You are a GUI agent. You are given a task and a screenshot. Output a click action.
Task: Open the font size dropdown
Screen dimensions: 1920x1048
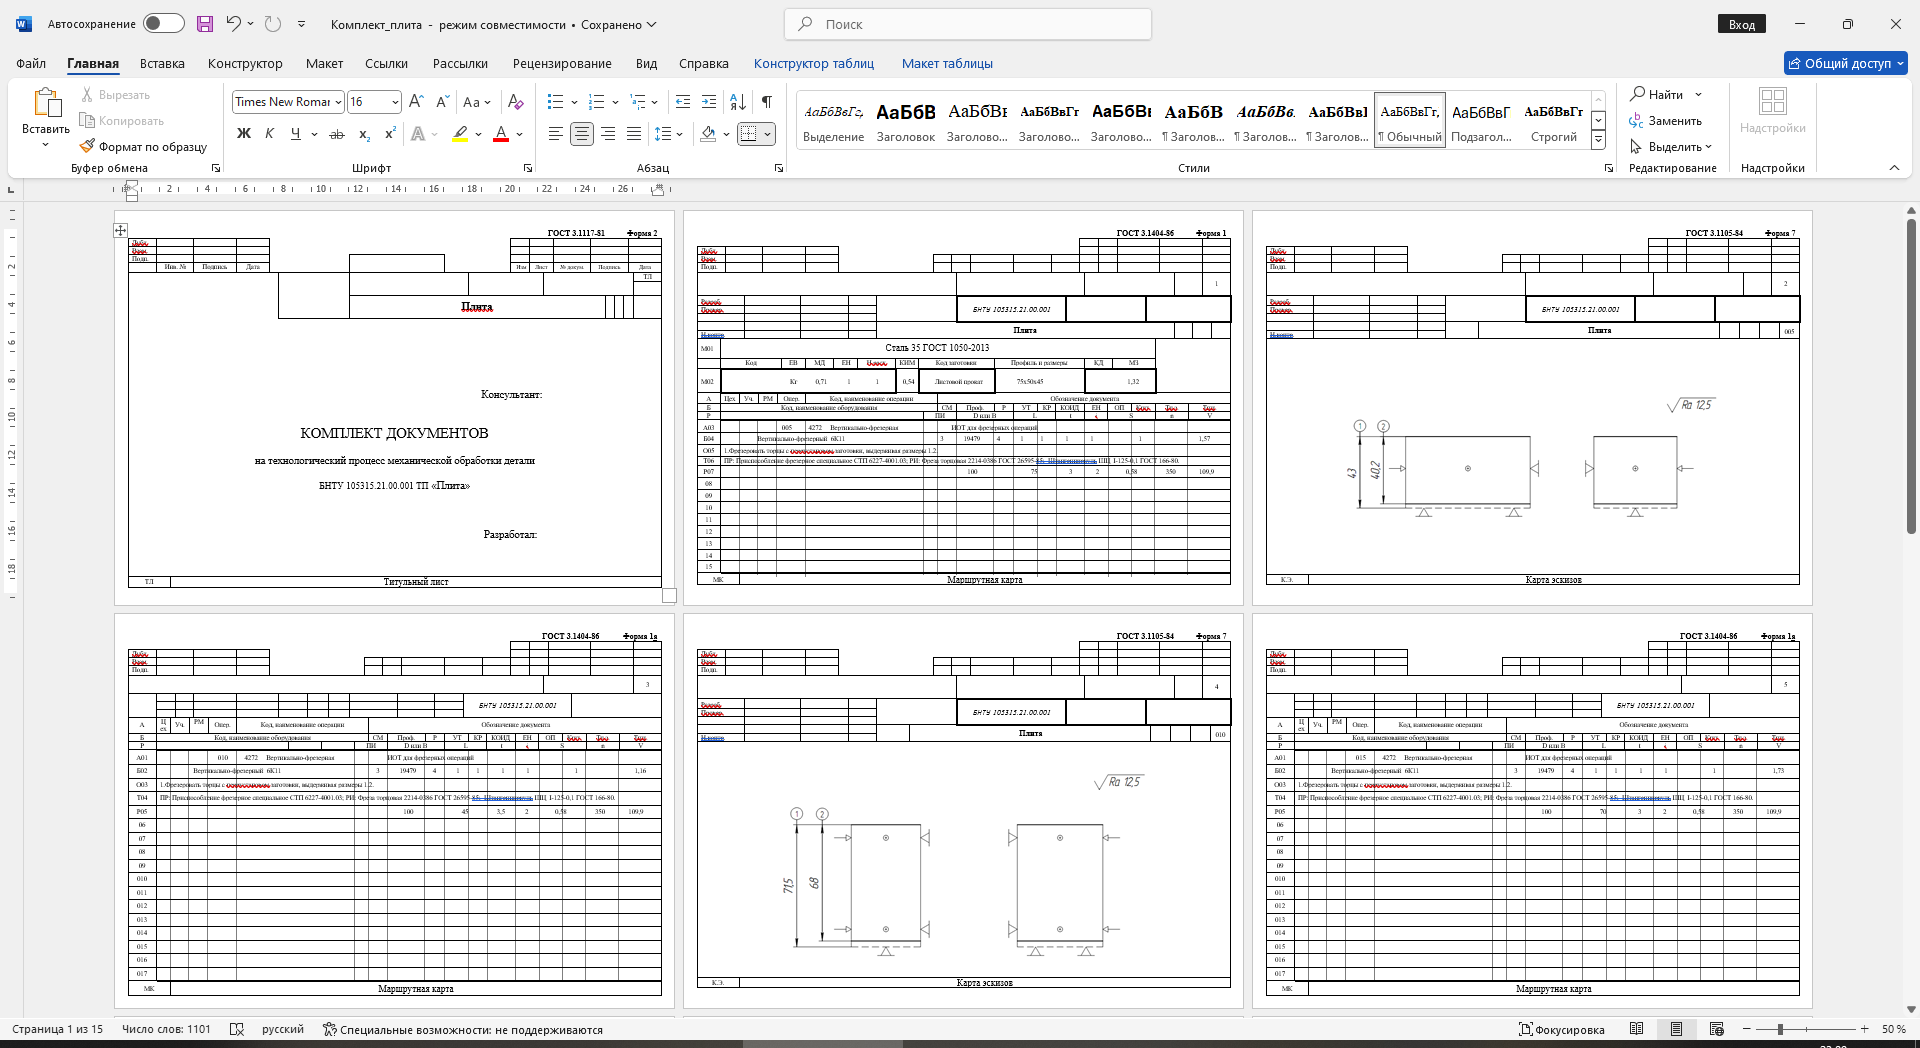(x=395, y=102)
